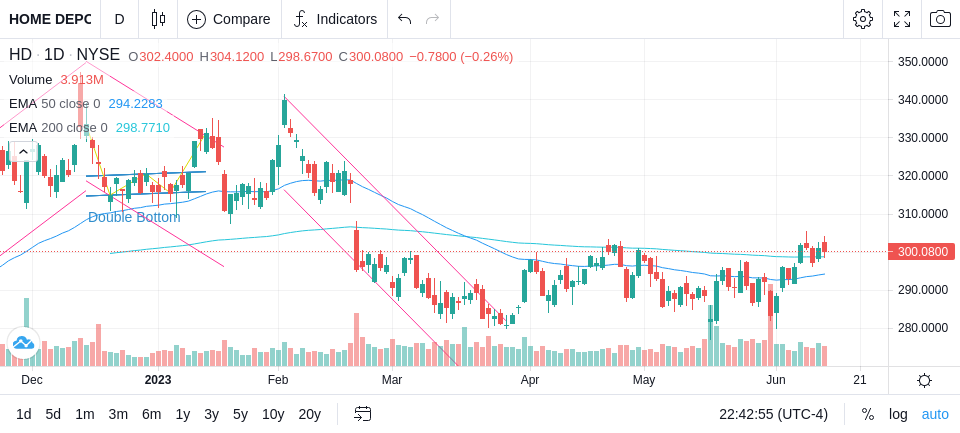Click the 21 date axis label
960x433 pixels.
pyautogui.click(x=860, y=380)
